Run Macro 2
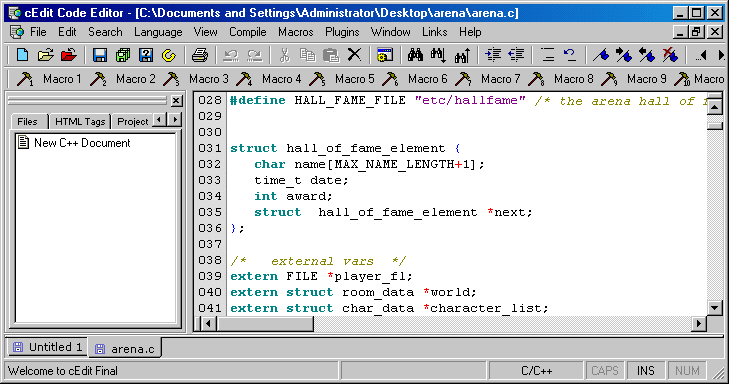This screenshot has height=384, width=729. coord(122,79)
